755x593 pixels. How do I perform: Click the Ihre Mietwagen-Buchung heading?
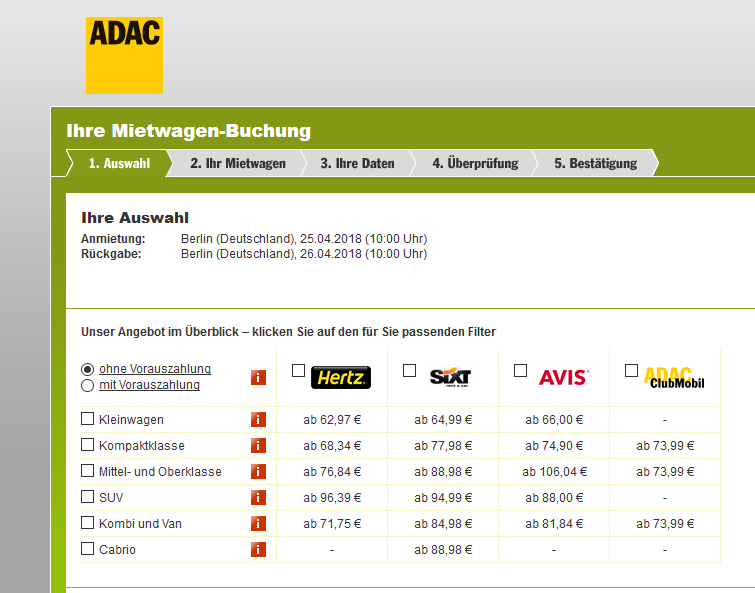click(x=188, y=131)
